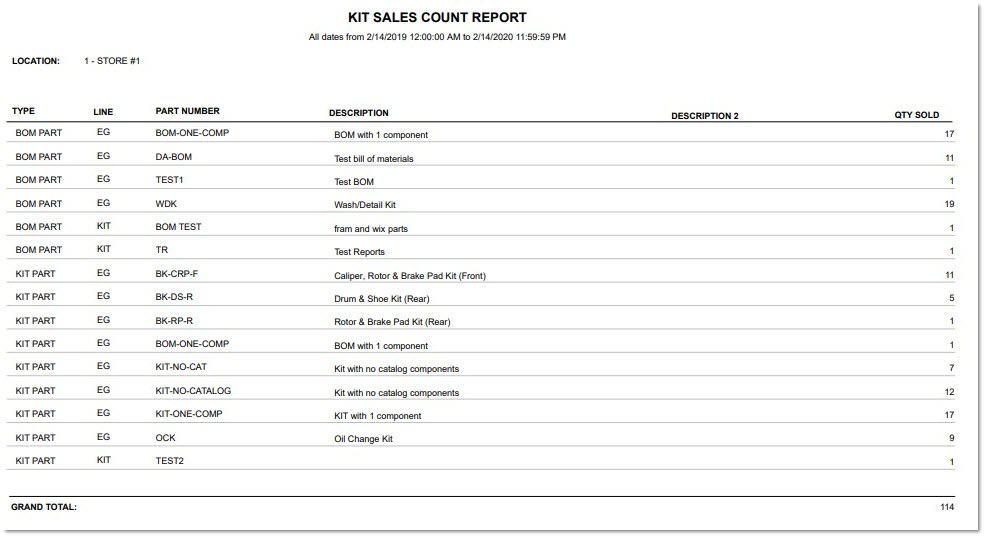Click the DESCRIPTION column header
984x536 pixels.
click(359, 113)
